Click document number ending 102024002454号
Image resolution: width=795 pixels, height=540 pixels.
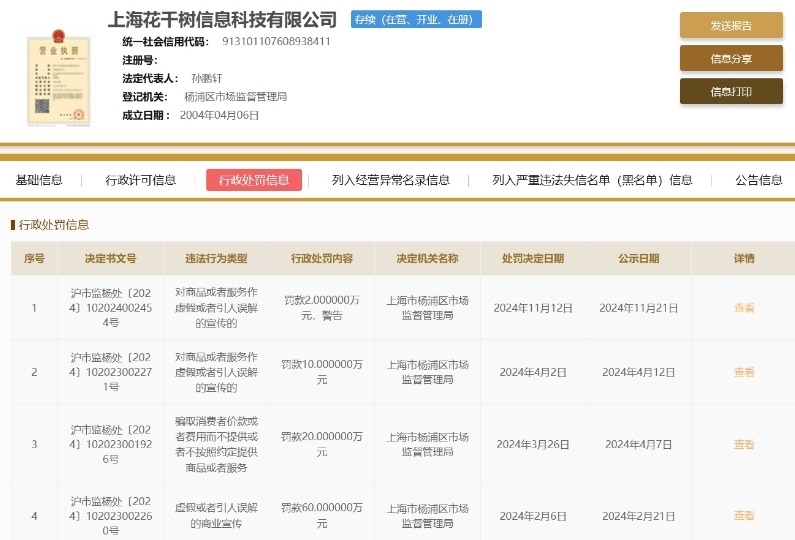click(111, 308)
